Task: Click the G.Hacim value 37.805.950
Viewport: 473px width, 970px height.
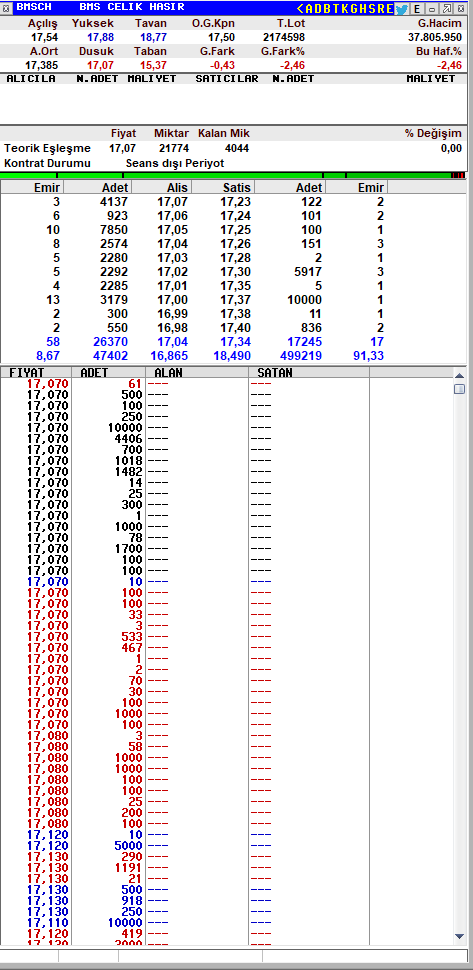Action: pyautogui.click(x=435, y=37)
